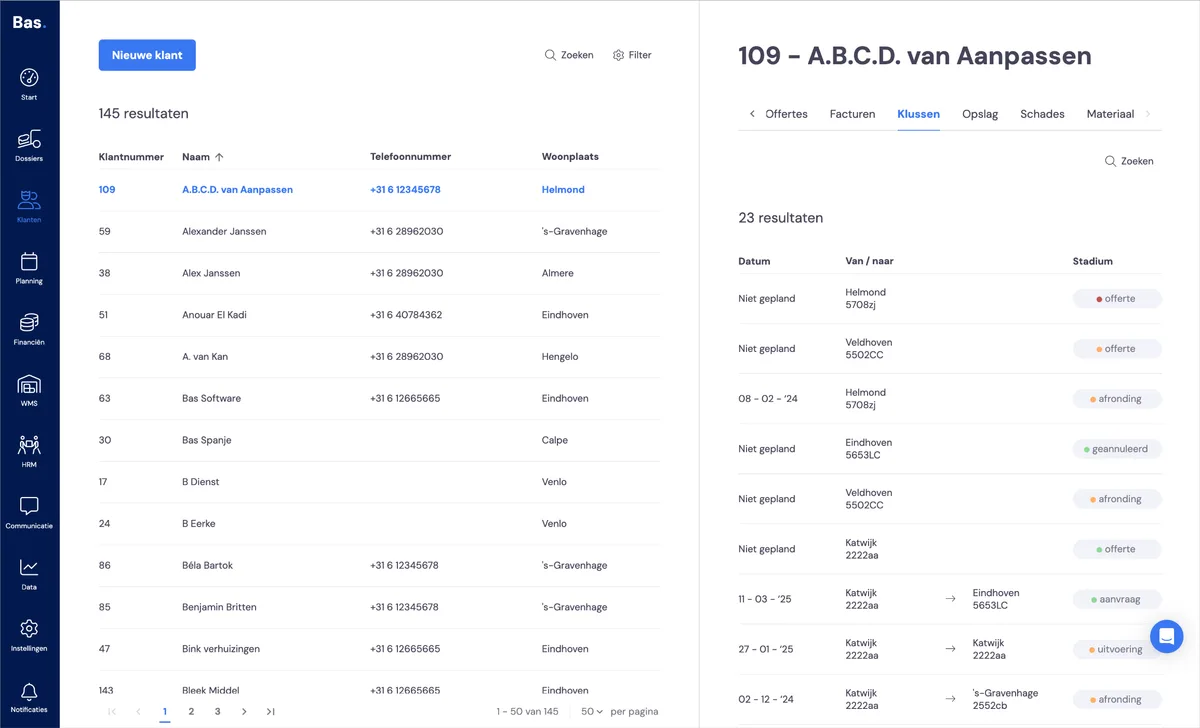This screenshot has width=1200, height=728.
Task: Go to previous page of results
Action: 138,712
